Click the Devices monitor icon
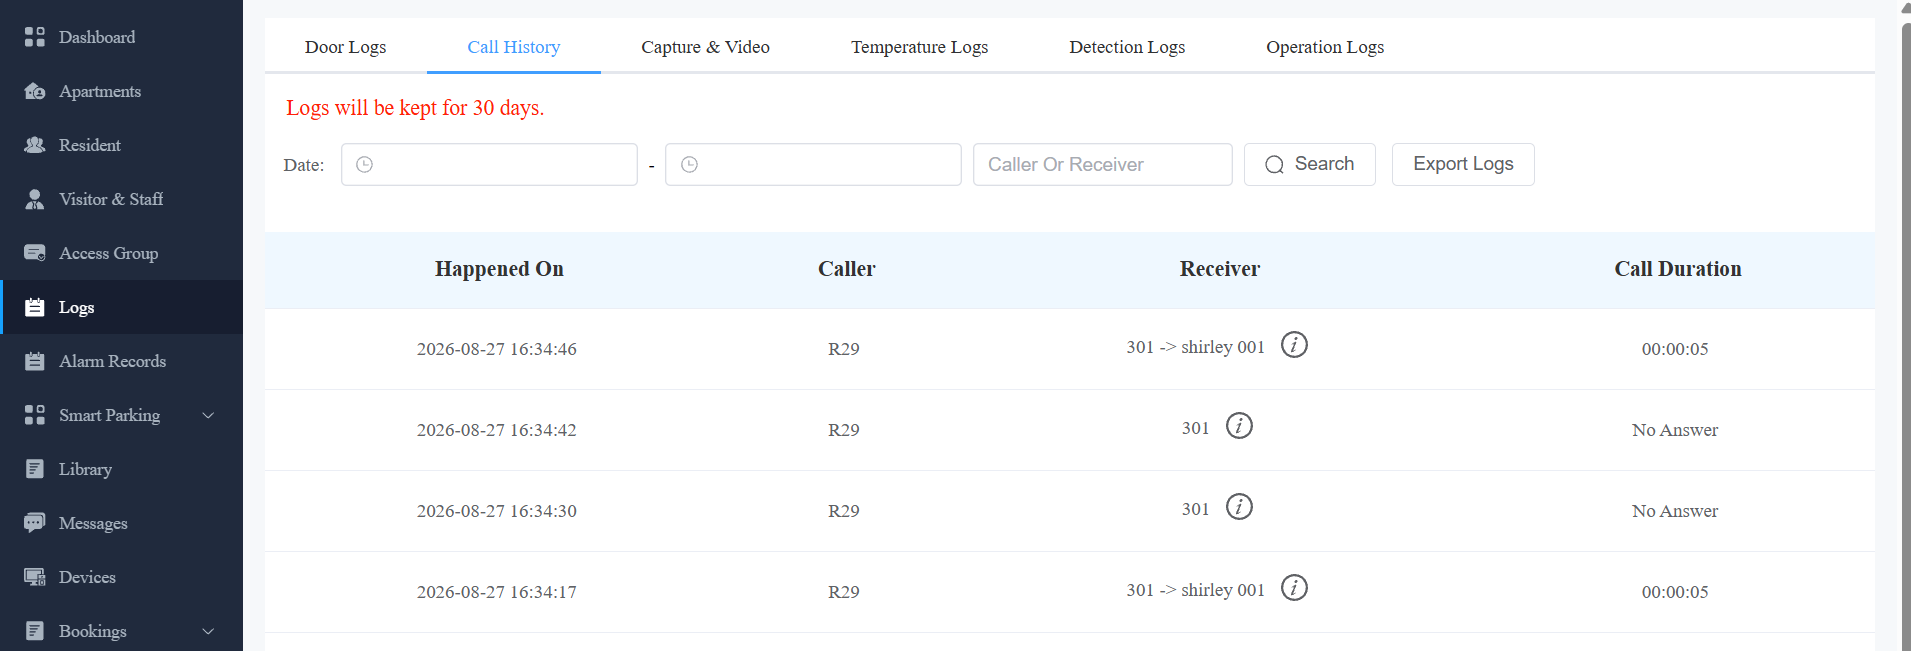The image size is (1911, 651). coord(35,577)
